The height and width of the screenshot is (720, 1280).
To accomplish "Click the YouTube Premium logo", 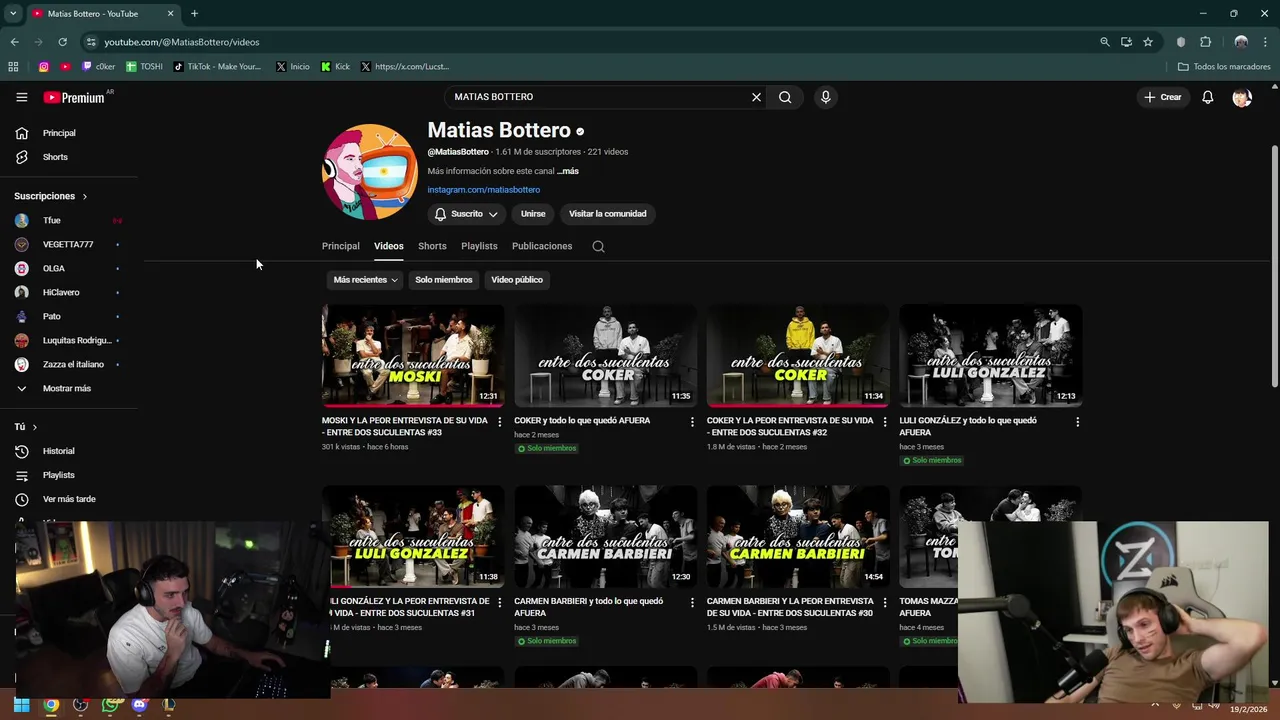I will 75,97.
